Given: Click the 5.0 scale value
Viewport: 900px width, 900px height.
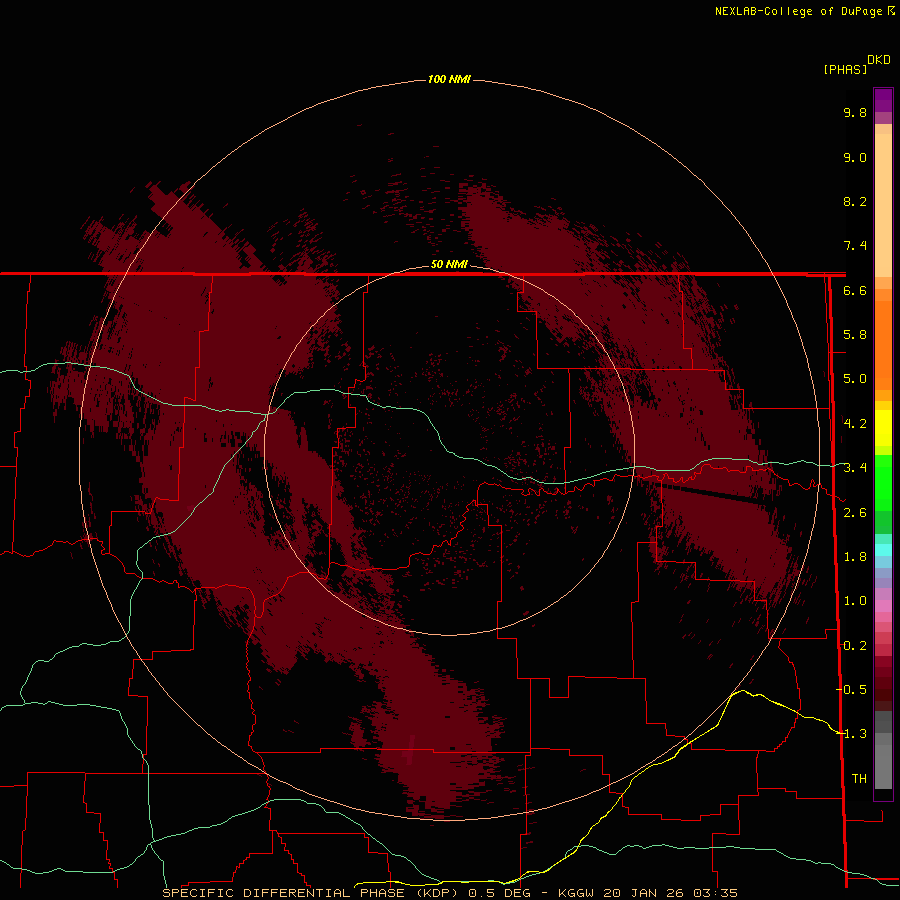Looking at the screenshot, I should pos(855,379).
